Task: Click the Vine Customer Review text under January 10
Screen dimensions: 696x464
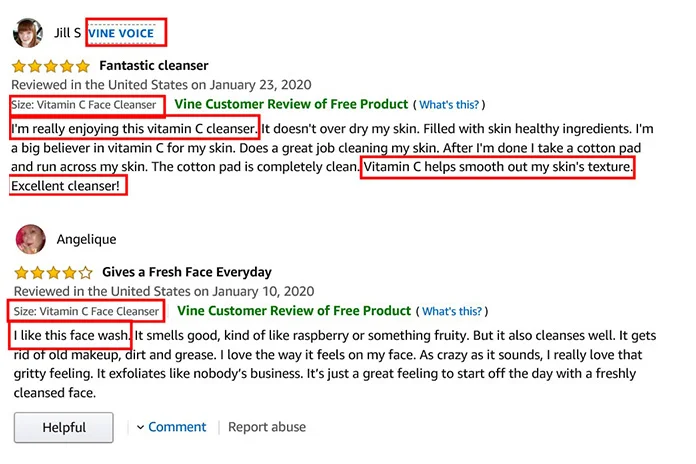Action: click(294, 311)
